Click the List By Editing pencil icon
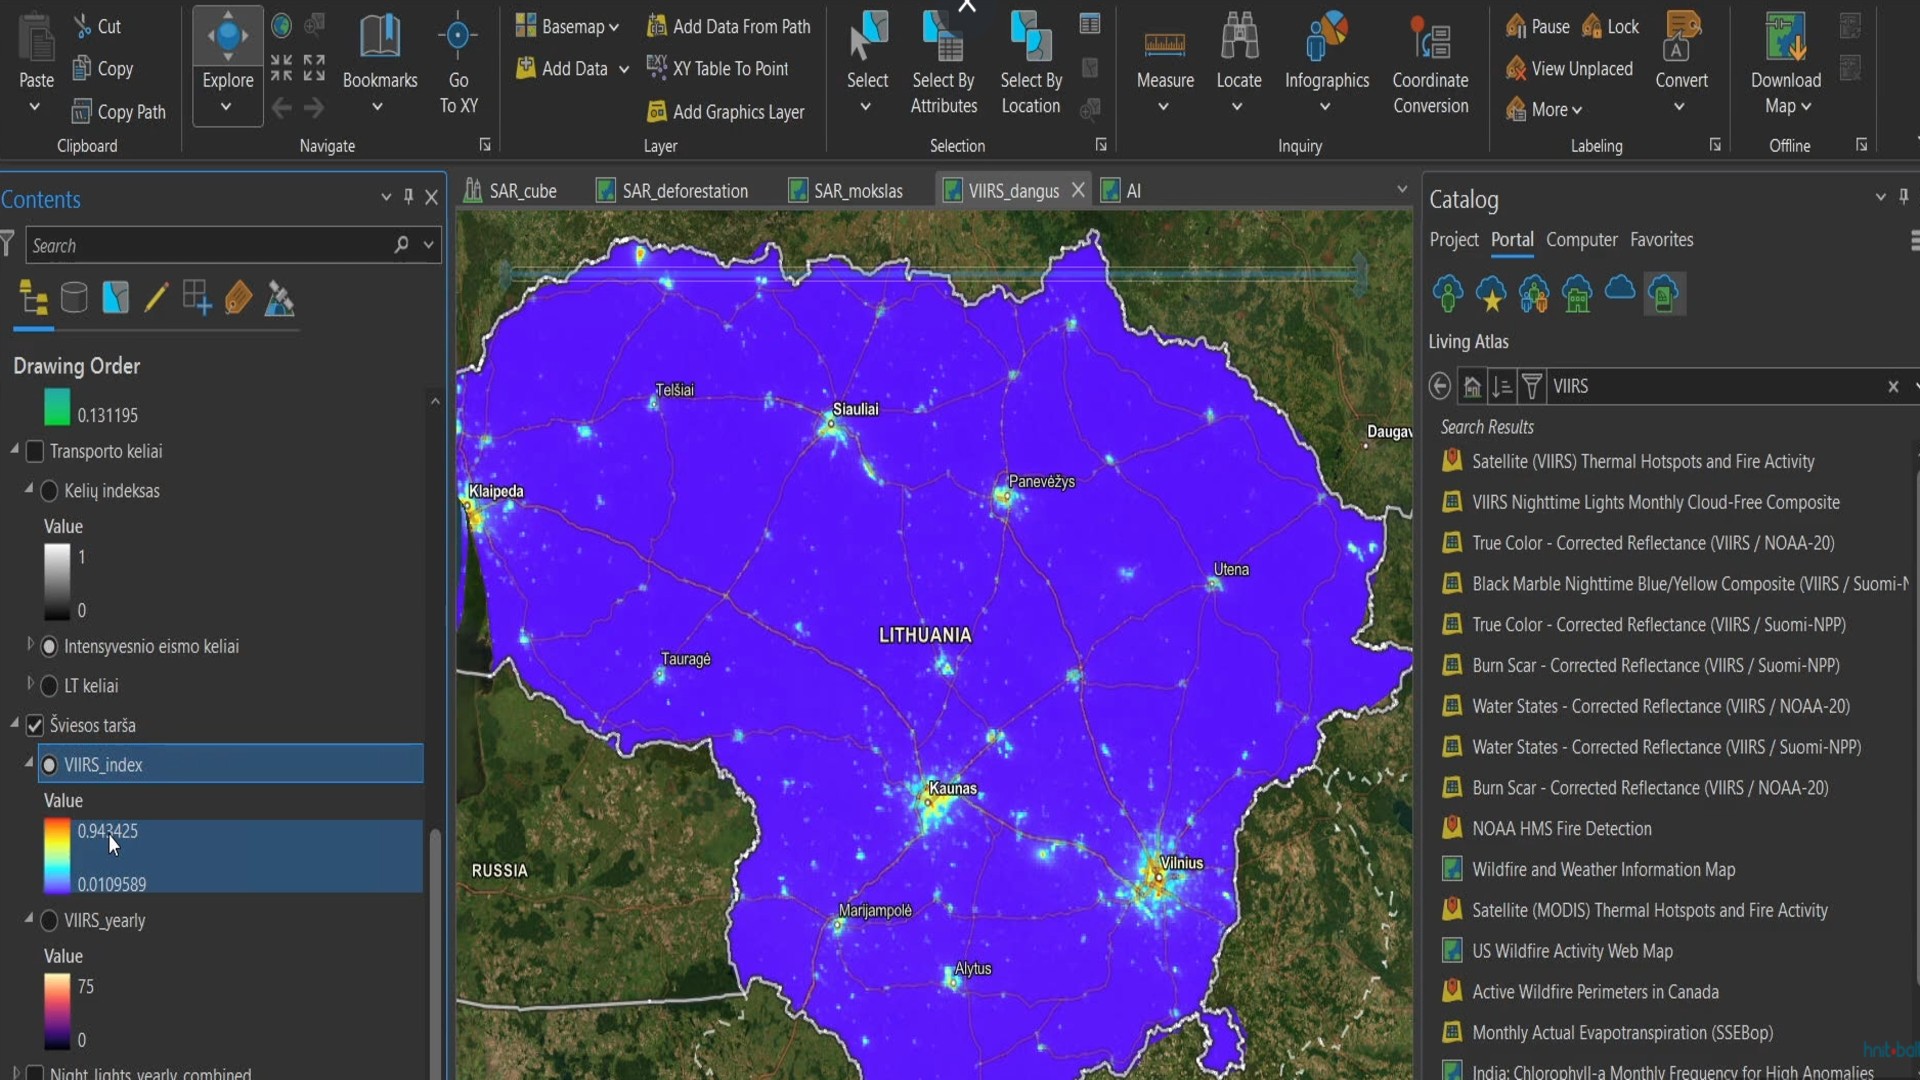The width and height of the screenshot is (1920, 1080). tap(156, 298)
